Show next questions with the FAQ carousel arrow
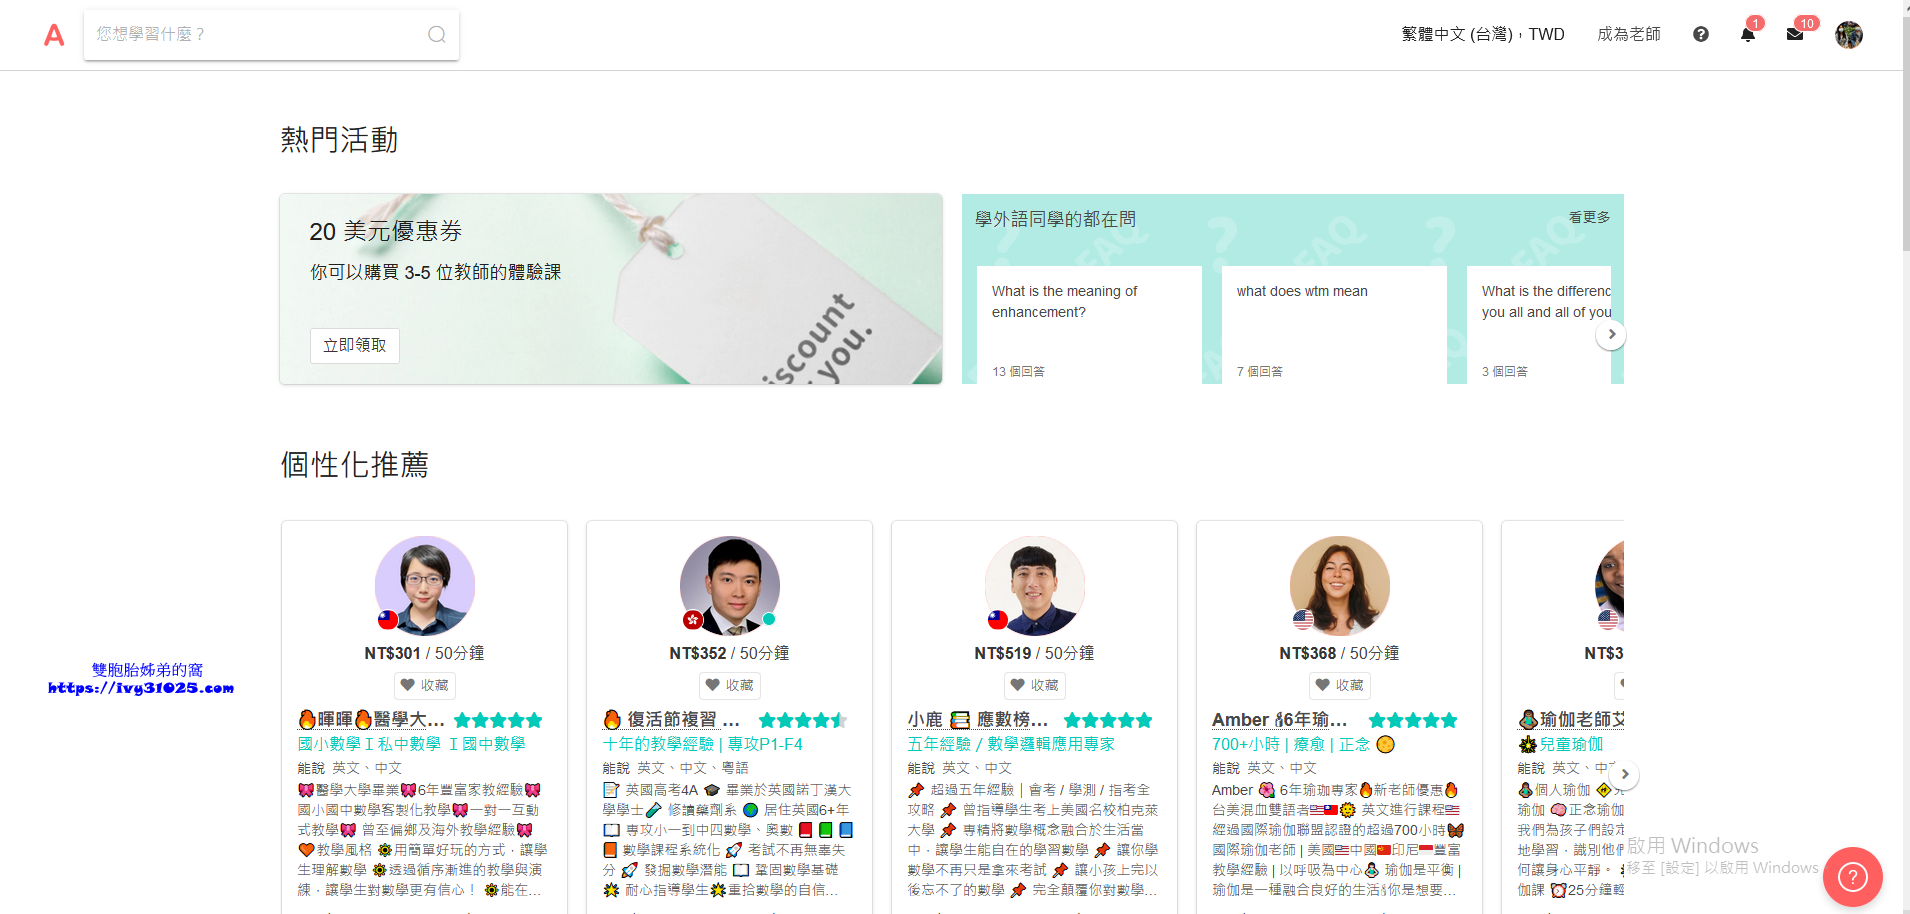The image size is (1910, 914). 1611,334
